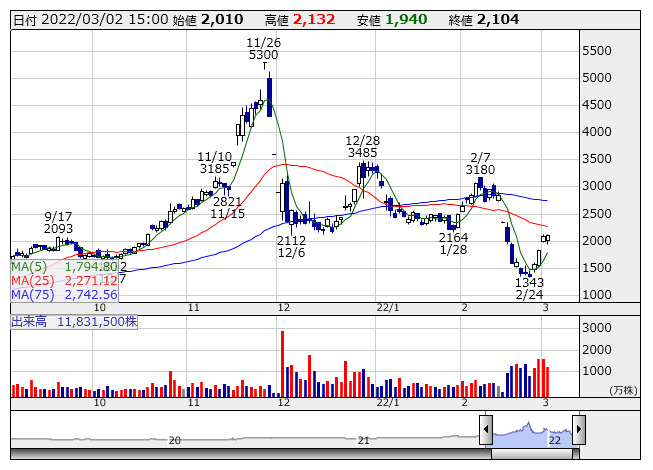The height and width of the screenshot is (470, 653).
Task: Click the 2164 1/28 low label
Action: pyautogui.click(x=454, y=244)
